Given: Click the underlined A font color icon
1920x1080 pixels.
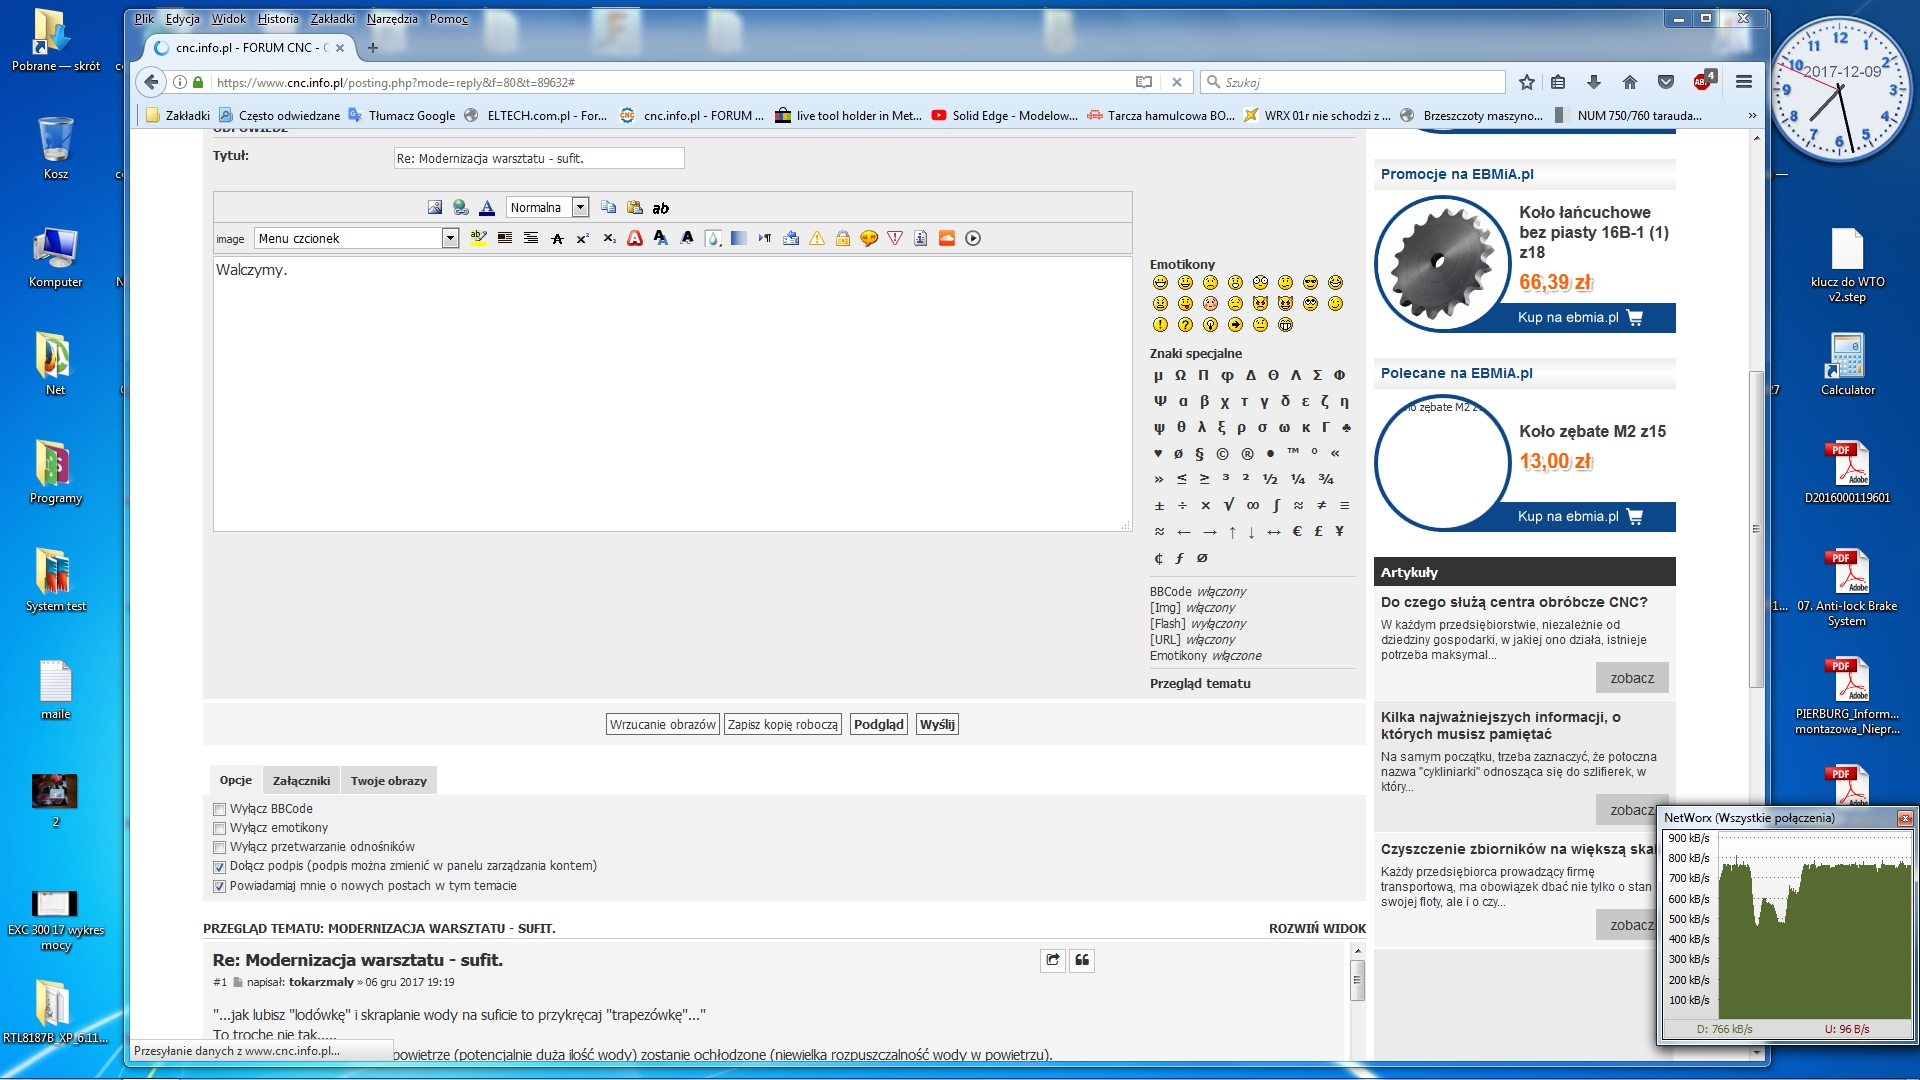Looking at the screenshot, I should (487, 207).
